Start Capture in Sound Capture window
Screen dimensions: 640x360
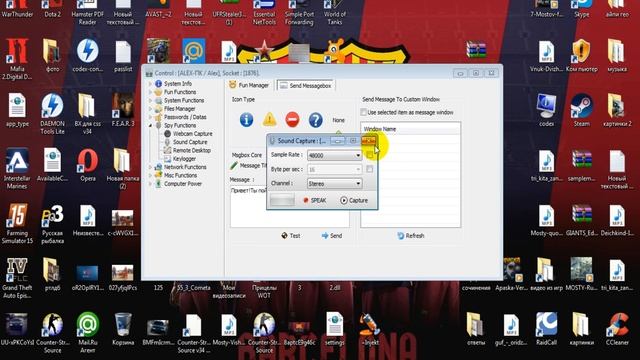point(354,200)
